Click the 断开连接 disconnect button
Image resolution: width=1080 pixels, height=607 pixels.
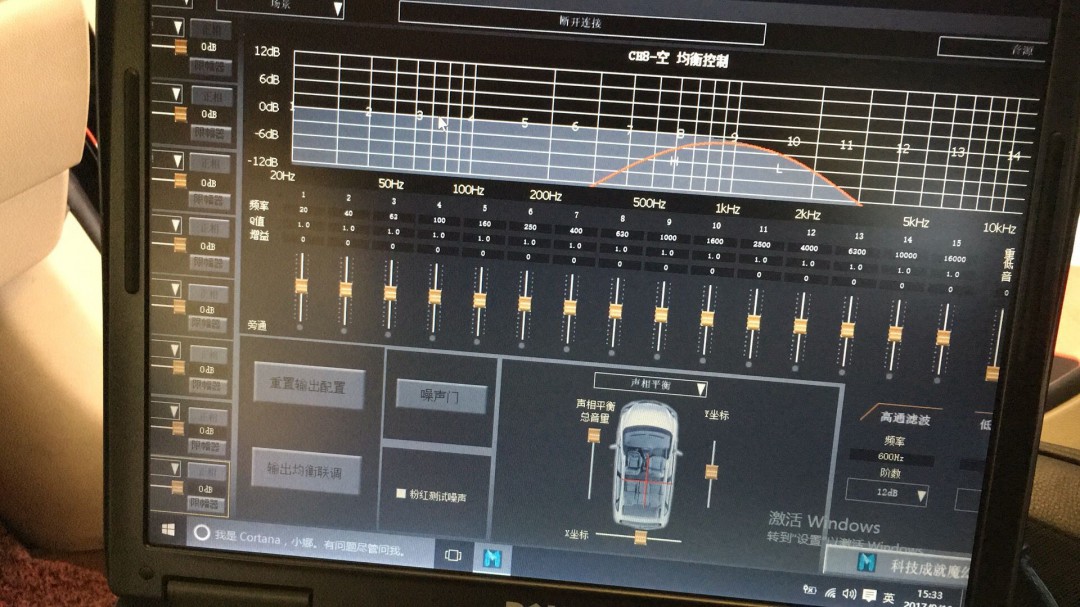coord(581,23)
